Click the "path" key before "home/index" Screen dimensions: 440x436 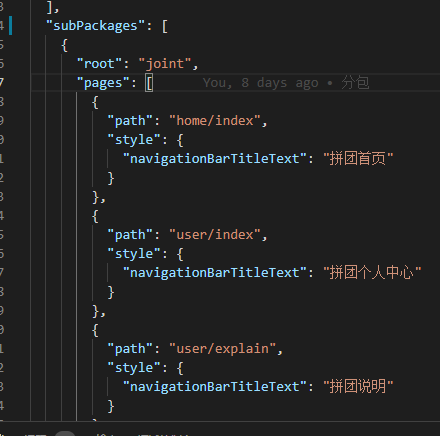point(130,121)
